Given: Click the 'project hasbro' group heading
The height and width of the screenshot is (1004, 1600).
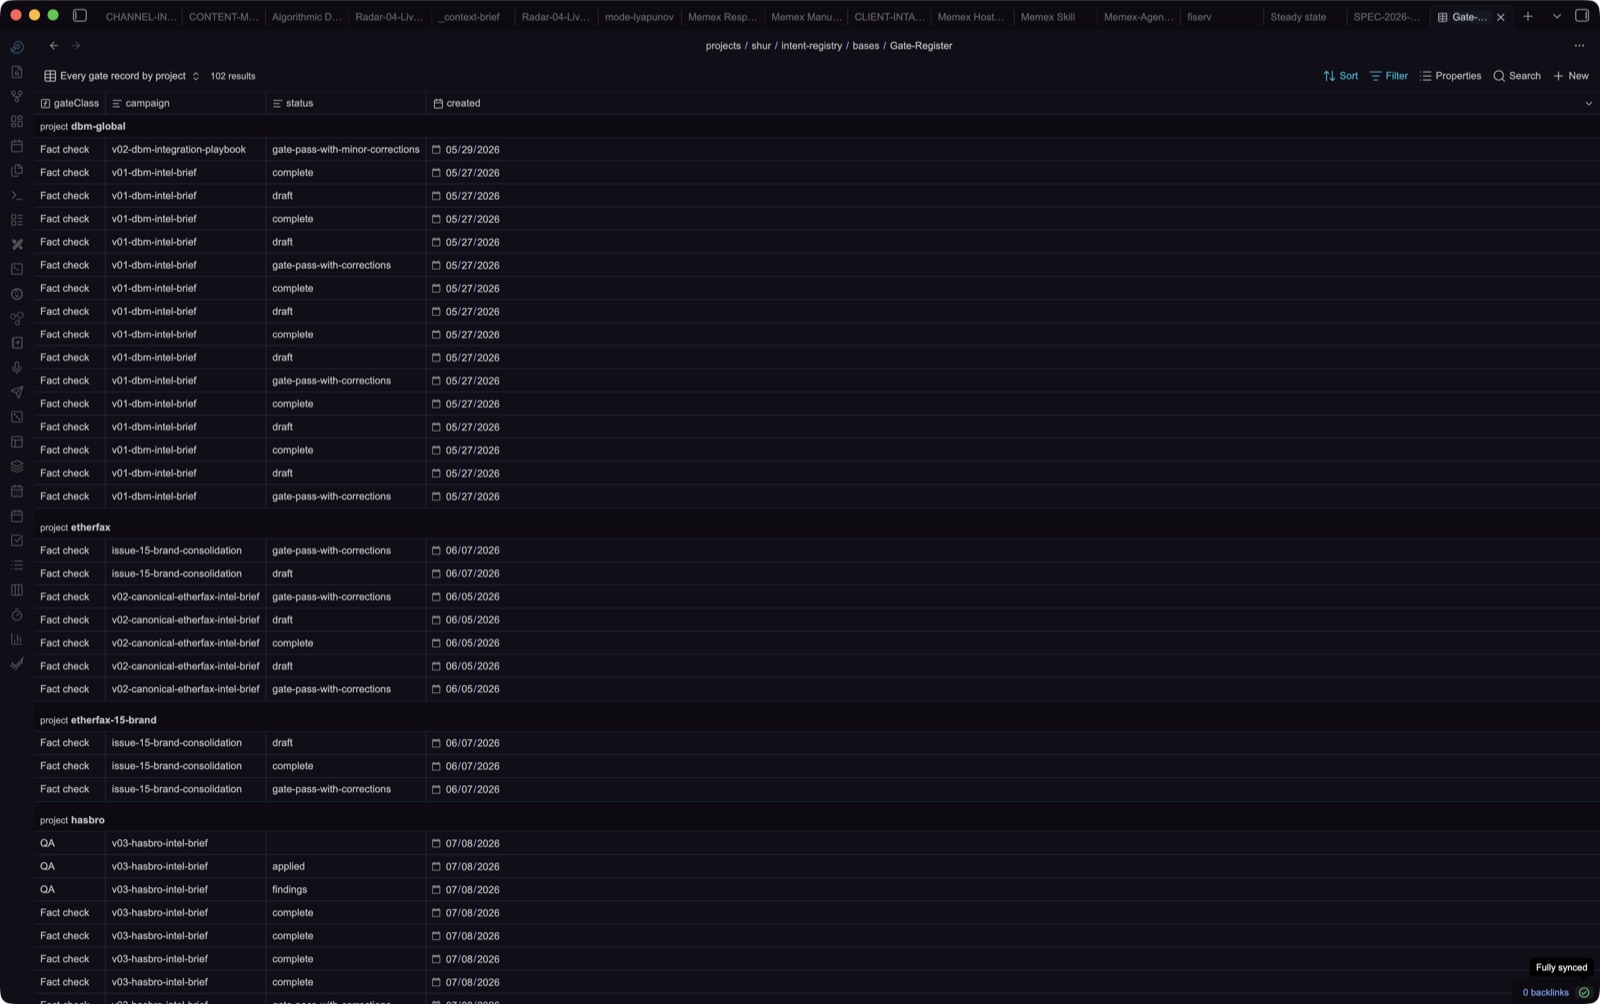Looking at the screenshot, I should pyautogui.click(x=72, y=820).
